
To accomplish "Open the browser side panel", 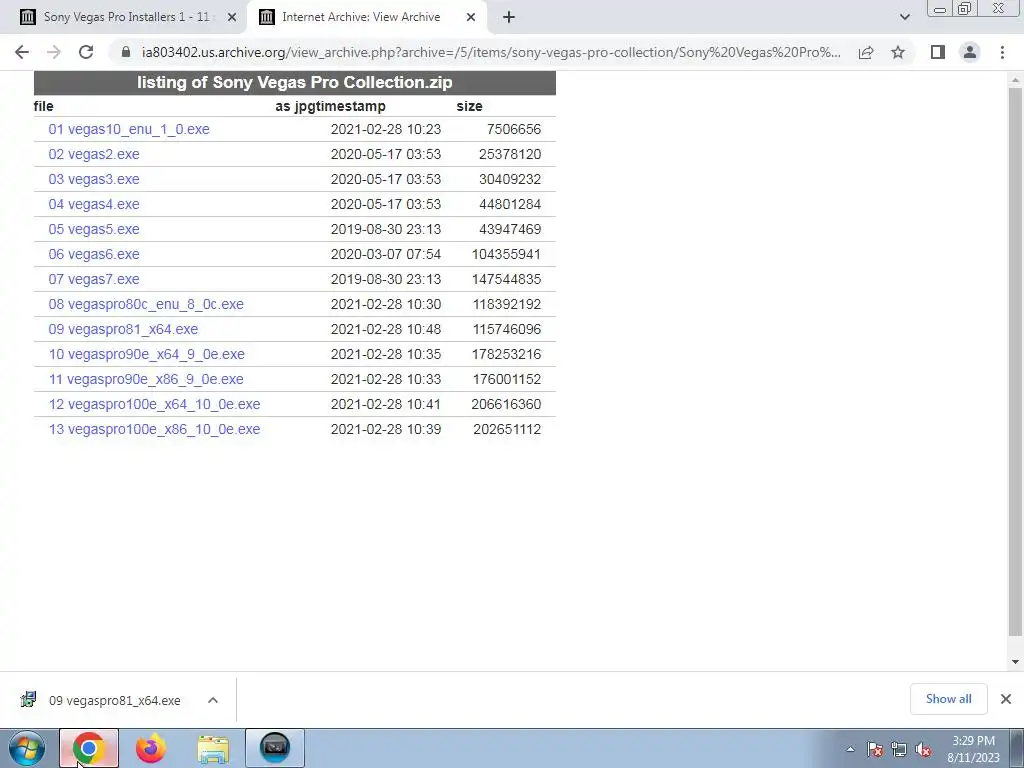I will 938,52.
